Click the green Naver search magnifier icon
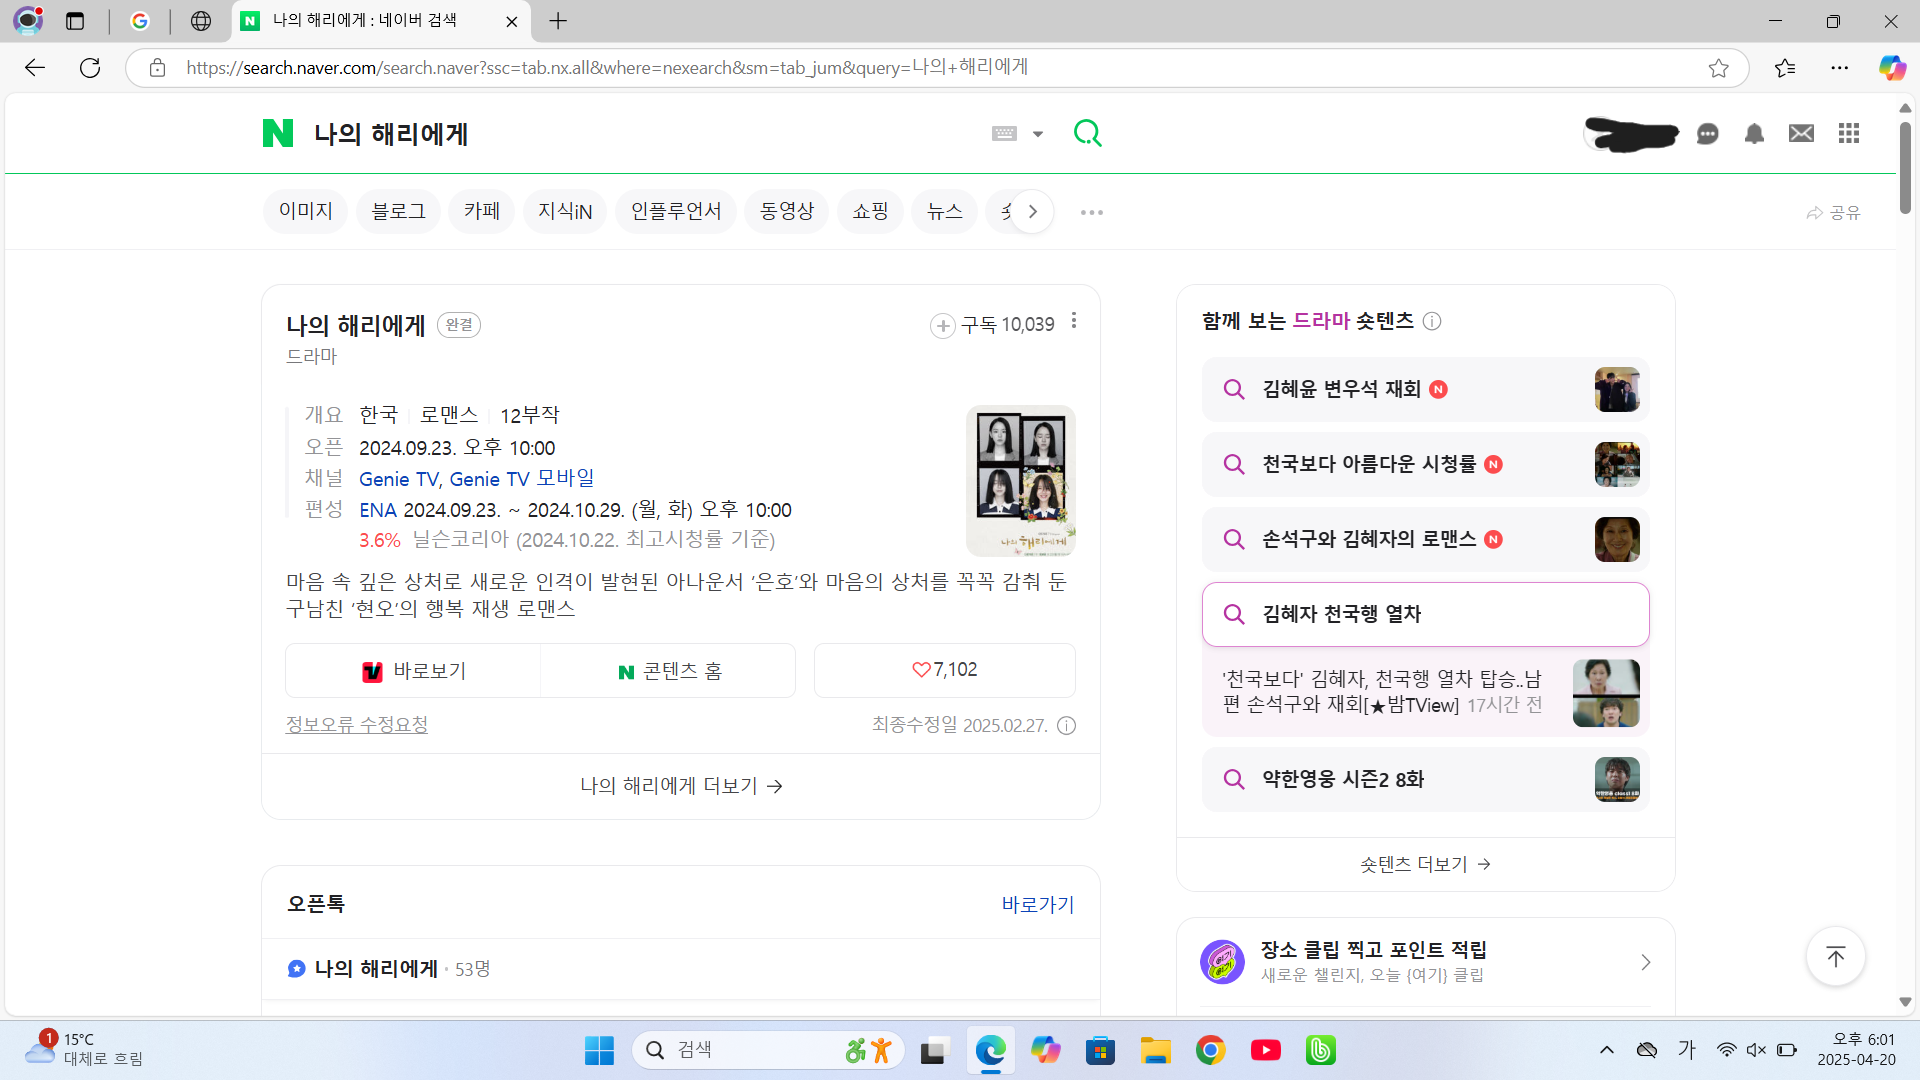The height and width of the screenshot is (1080, 1920). tap(1087, 133)
